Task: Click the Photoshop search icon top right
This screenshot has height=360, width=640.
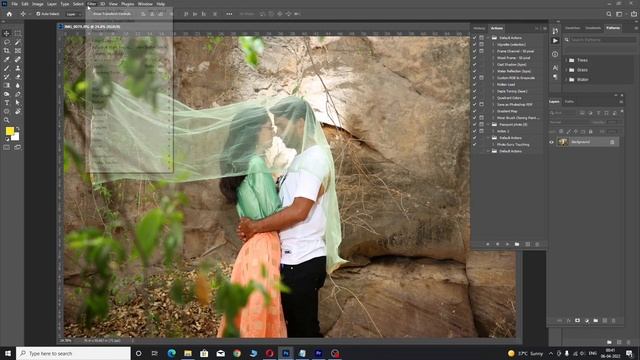Action: click(x=609, y=14)
